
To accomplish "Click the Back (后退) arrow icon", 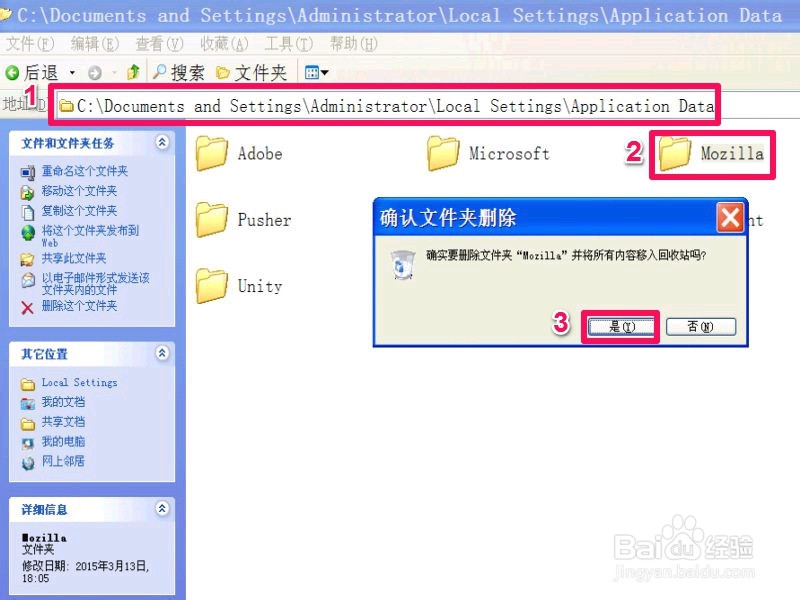I will 12,73.
